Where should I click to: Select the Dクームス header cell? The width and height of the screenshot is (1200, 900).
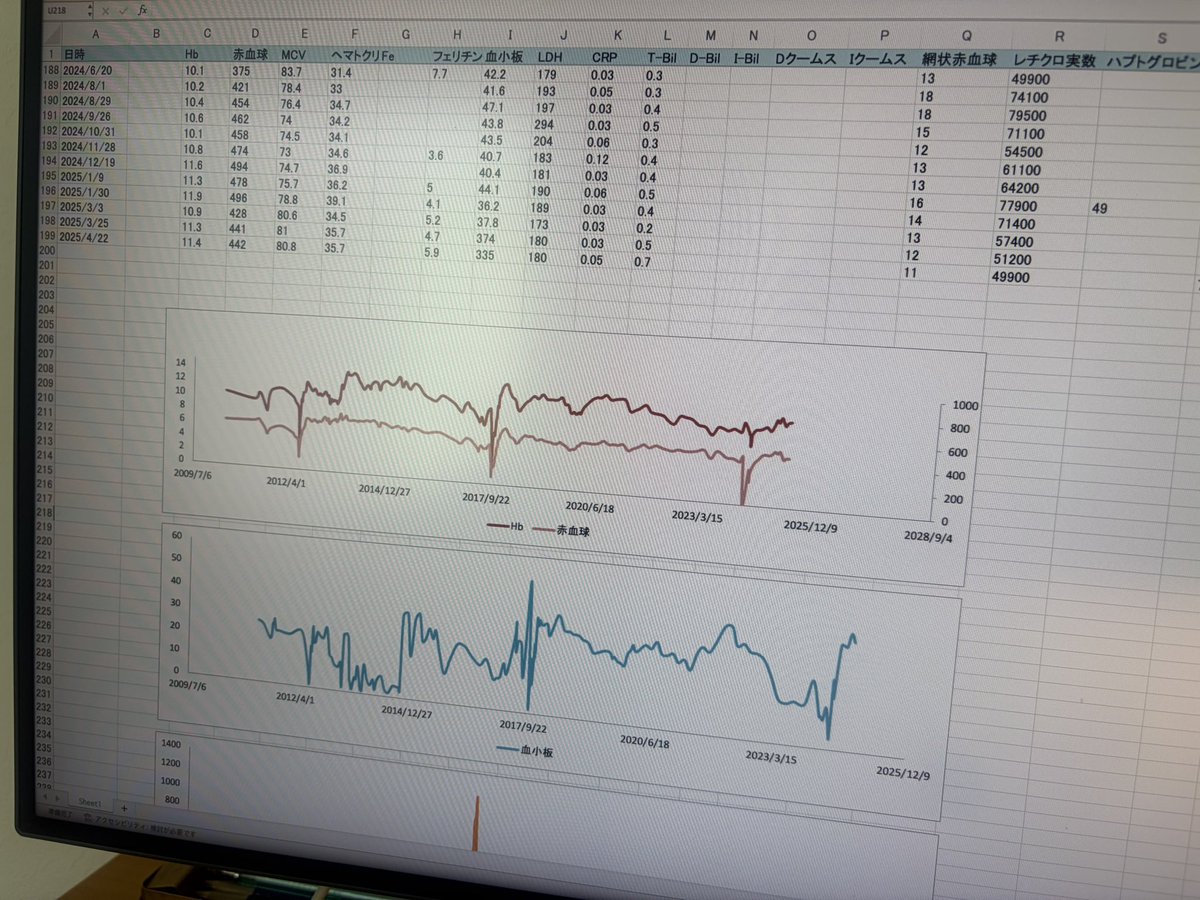tap(806, 59)
